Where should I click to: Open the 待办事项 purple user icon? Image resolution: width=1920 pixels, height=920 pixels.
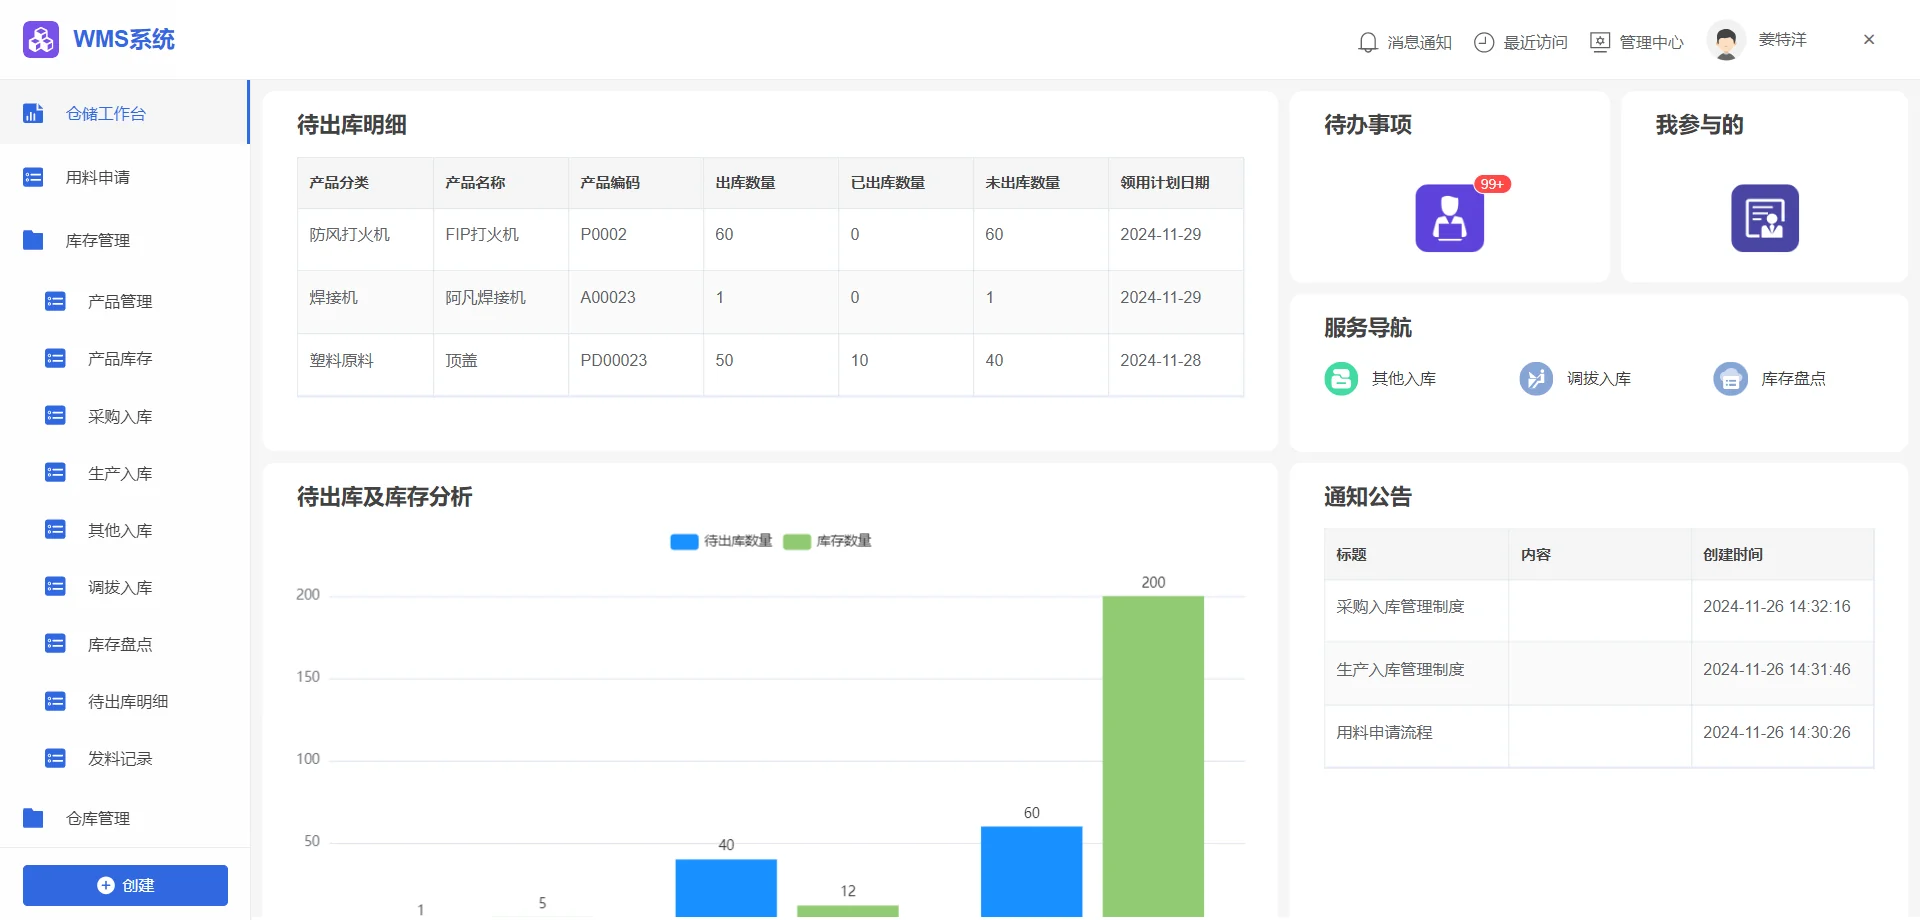(1449, 218)
